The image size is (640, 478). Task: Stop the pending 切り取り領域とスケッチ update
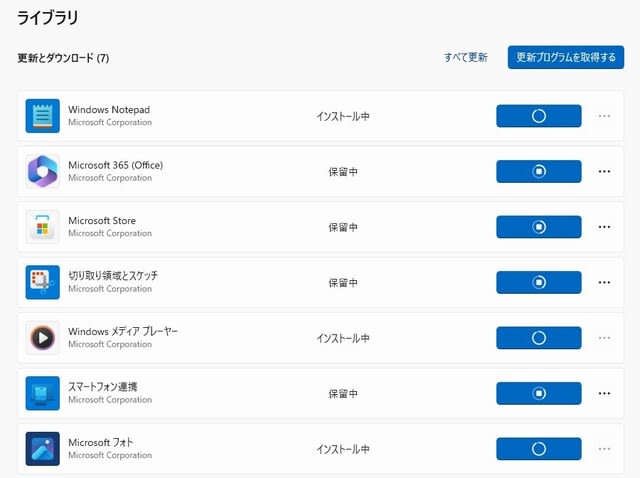[x=539, y=282]
